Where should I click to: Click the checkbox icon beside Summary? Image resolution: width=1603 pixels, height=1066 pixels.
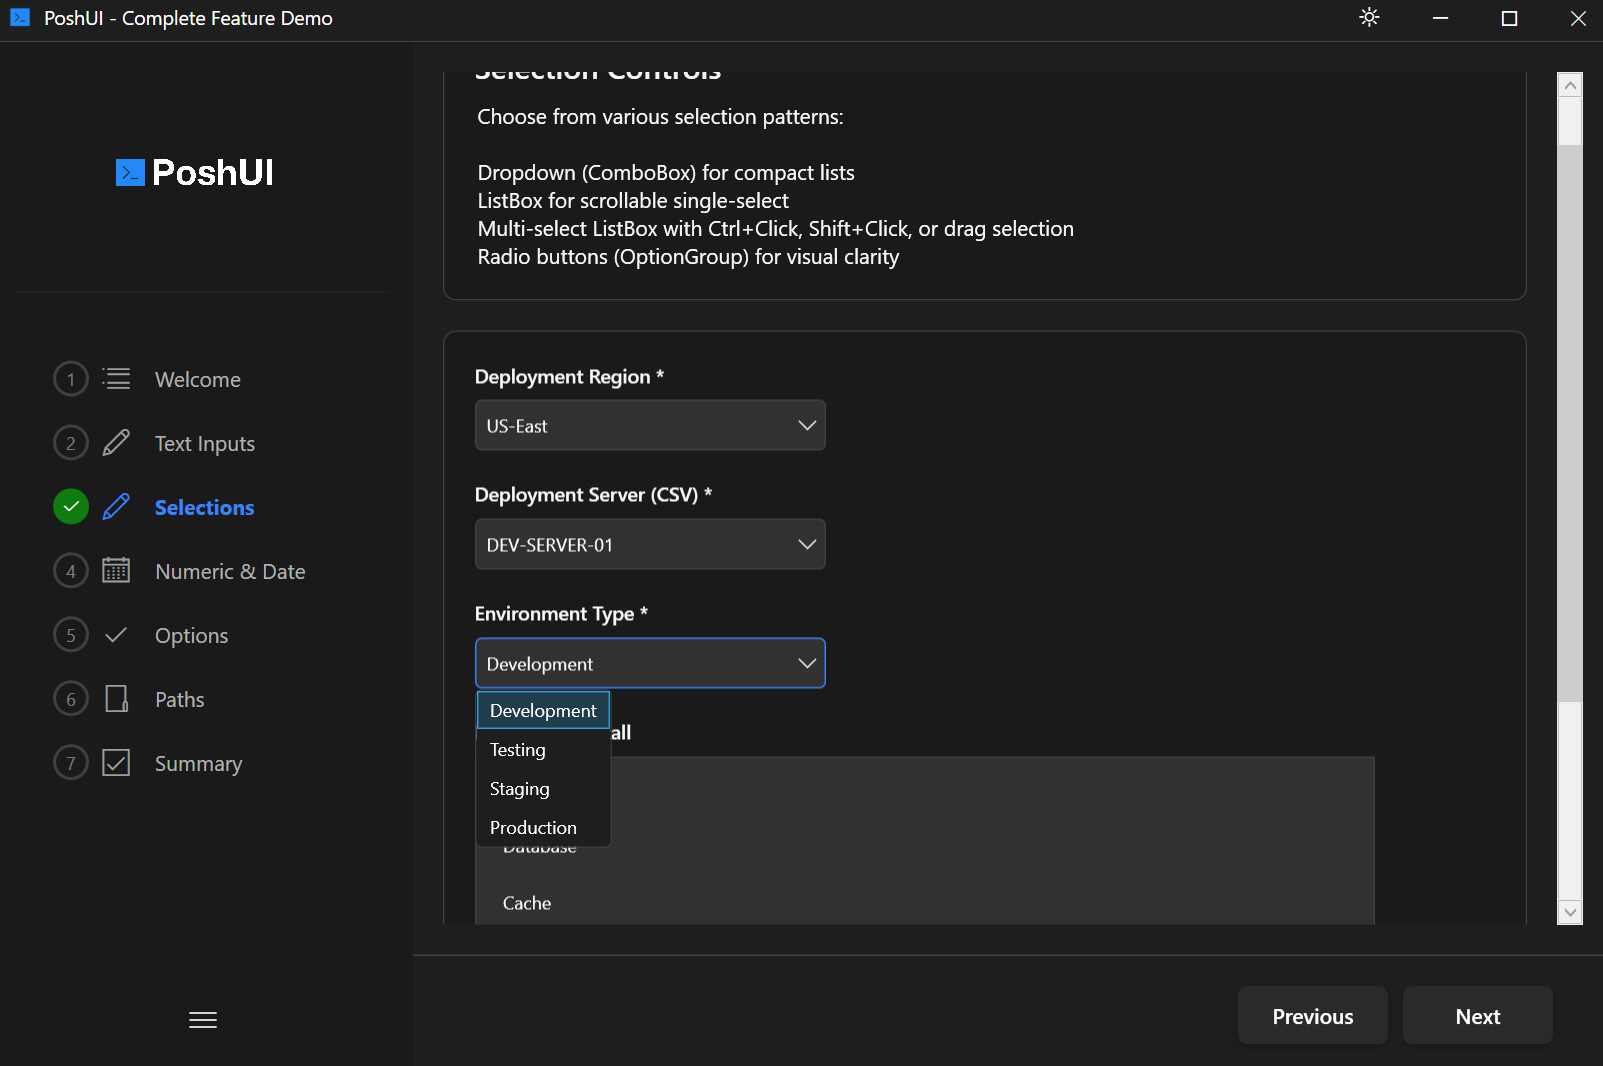[116, 763]
